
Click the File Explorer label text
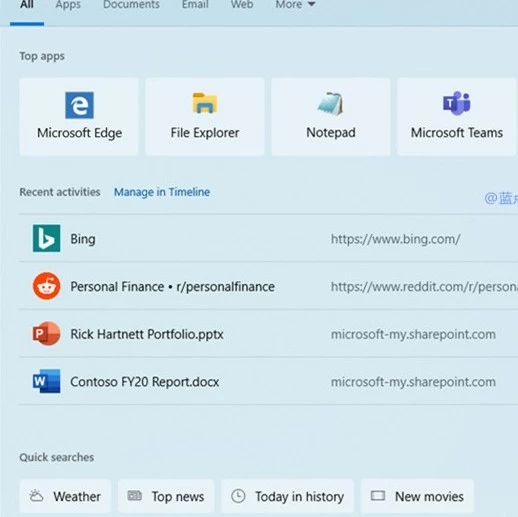pyautogui.click(x=205, y=133)
